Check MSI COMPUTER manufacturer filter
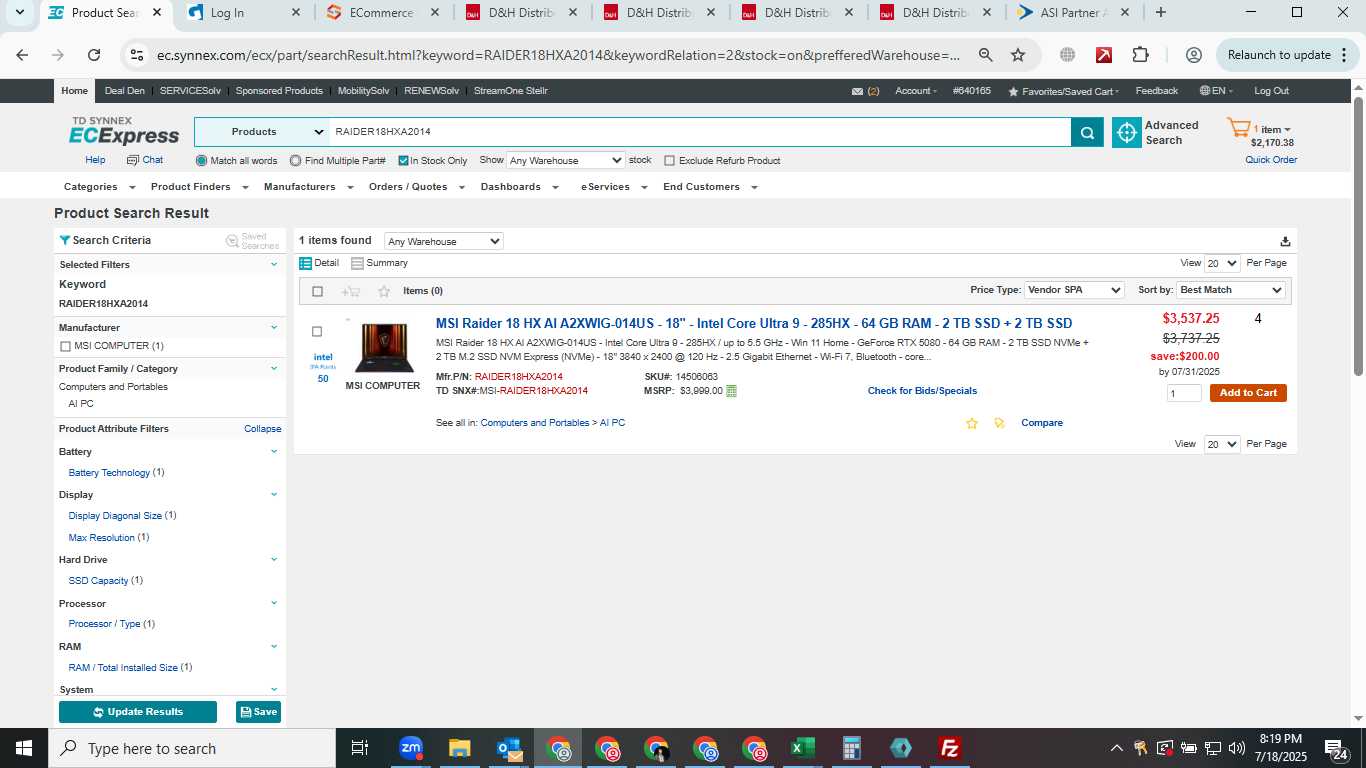Image resolution: width=1366 pixels, height=768 pixels. (x=66, y=346)
